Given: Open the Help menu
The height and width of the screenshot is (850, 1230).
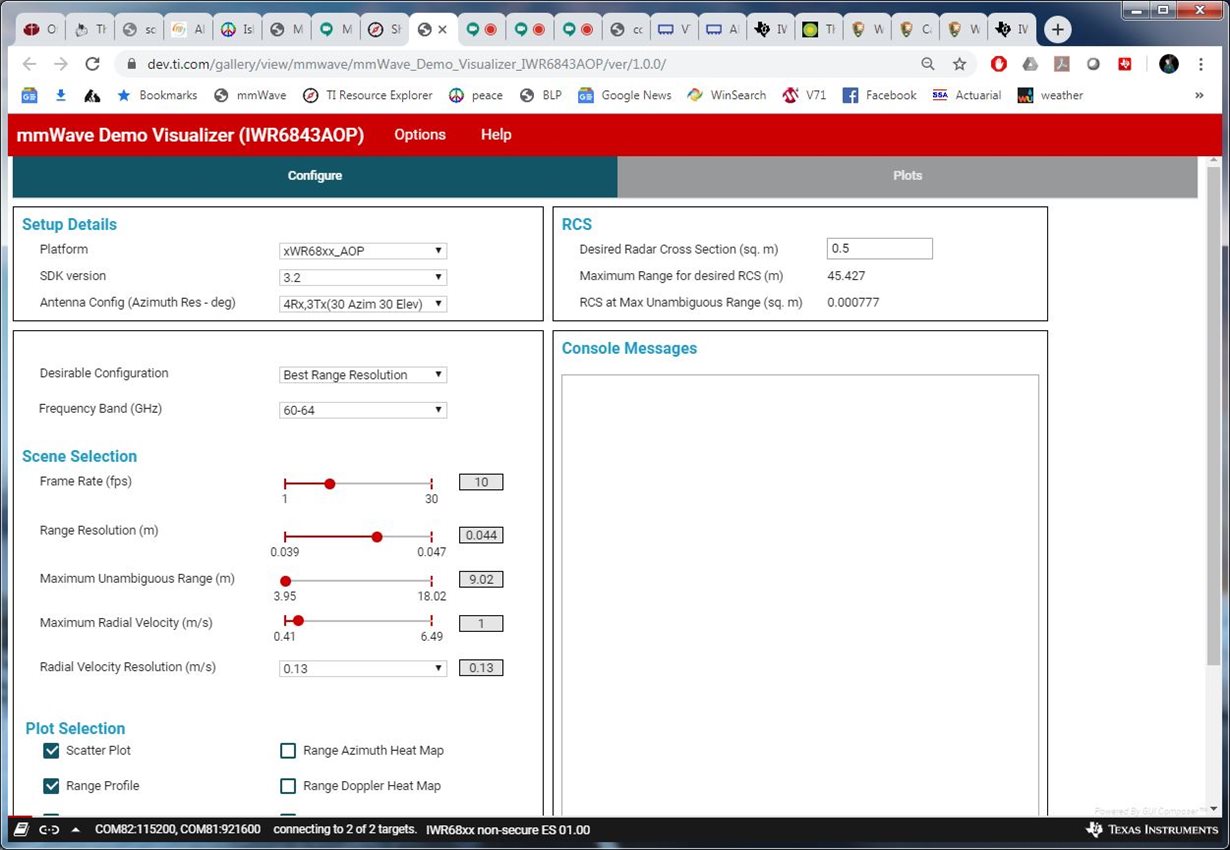Looking at the screenshot, I should click(x=496, y=134).
